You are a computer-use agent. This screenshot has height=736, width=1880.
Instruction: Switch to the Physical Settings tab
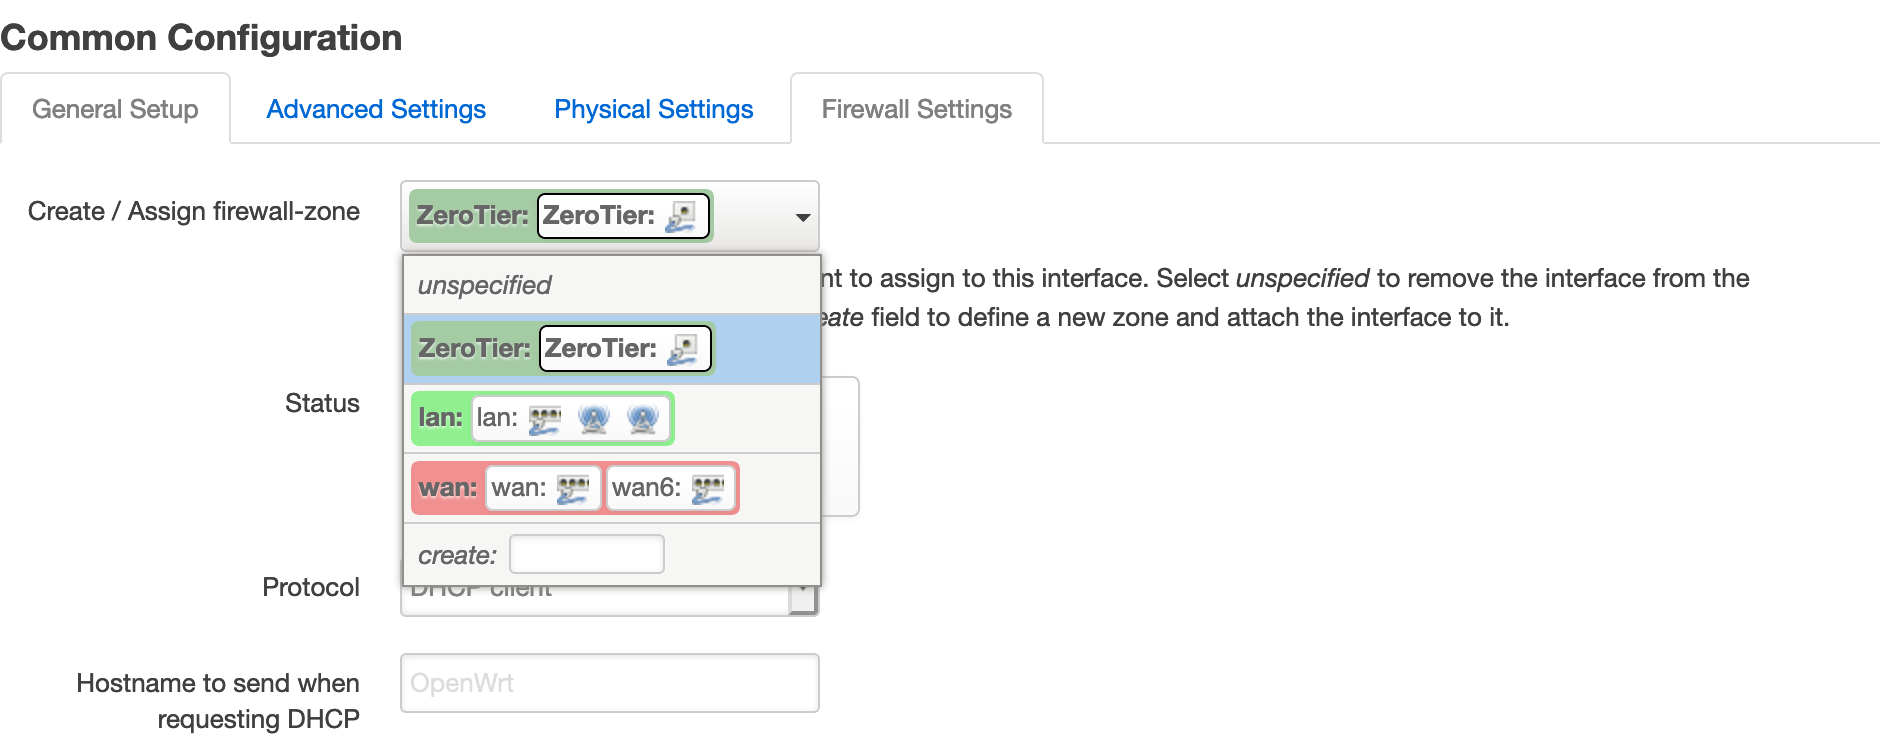pyautogui.click(x=654, y=109)
